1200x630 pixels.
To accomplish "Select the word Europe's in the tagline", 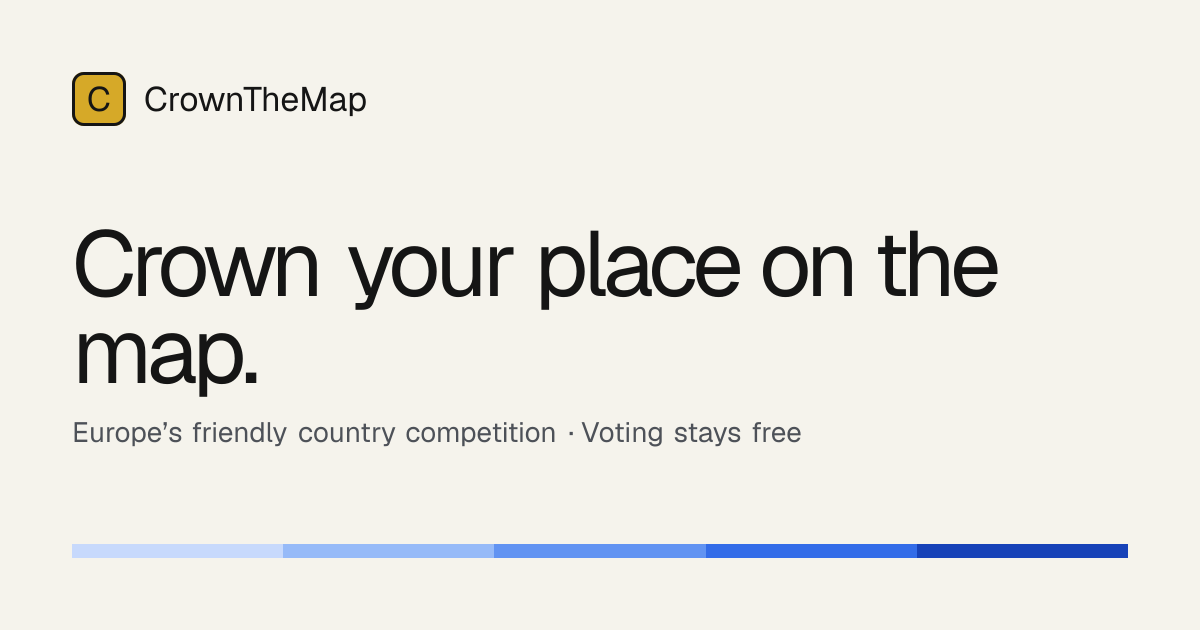I will [x=127, y=433].
